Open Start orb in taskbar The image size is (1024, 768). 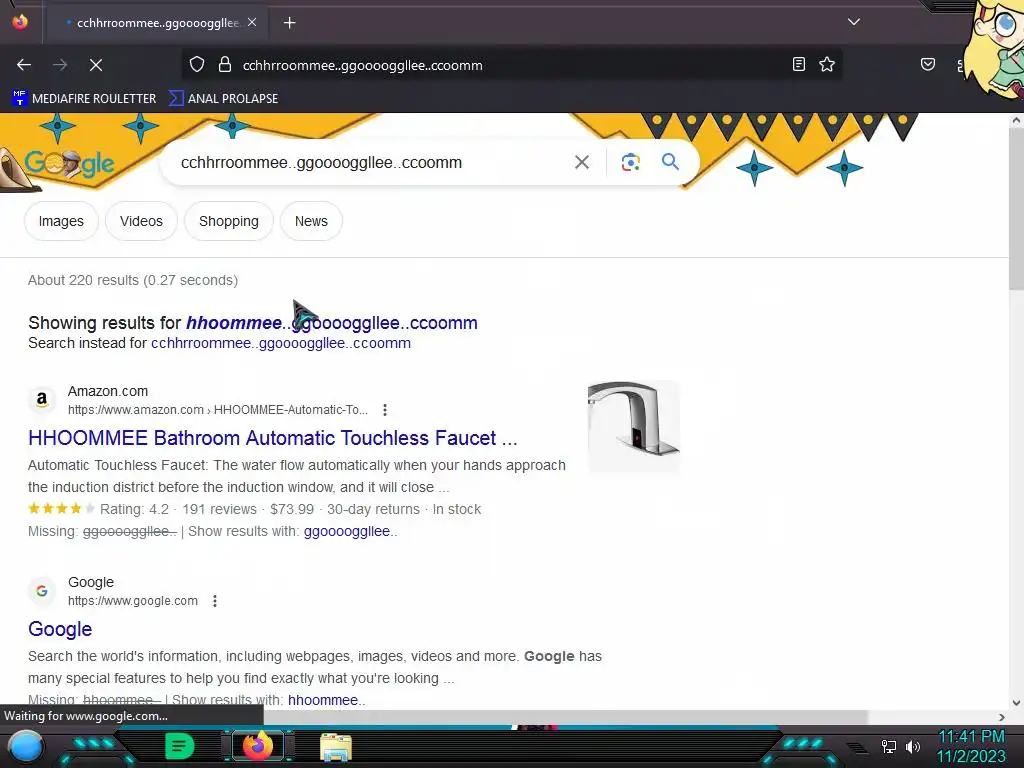pyautogui.click(x=26, y=746)
